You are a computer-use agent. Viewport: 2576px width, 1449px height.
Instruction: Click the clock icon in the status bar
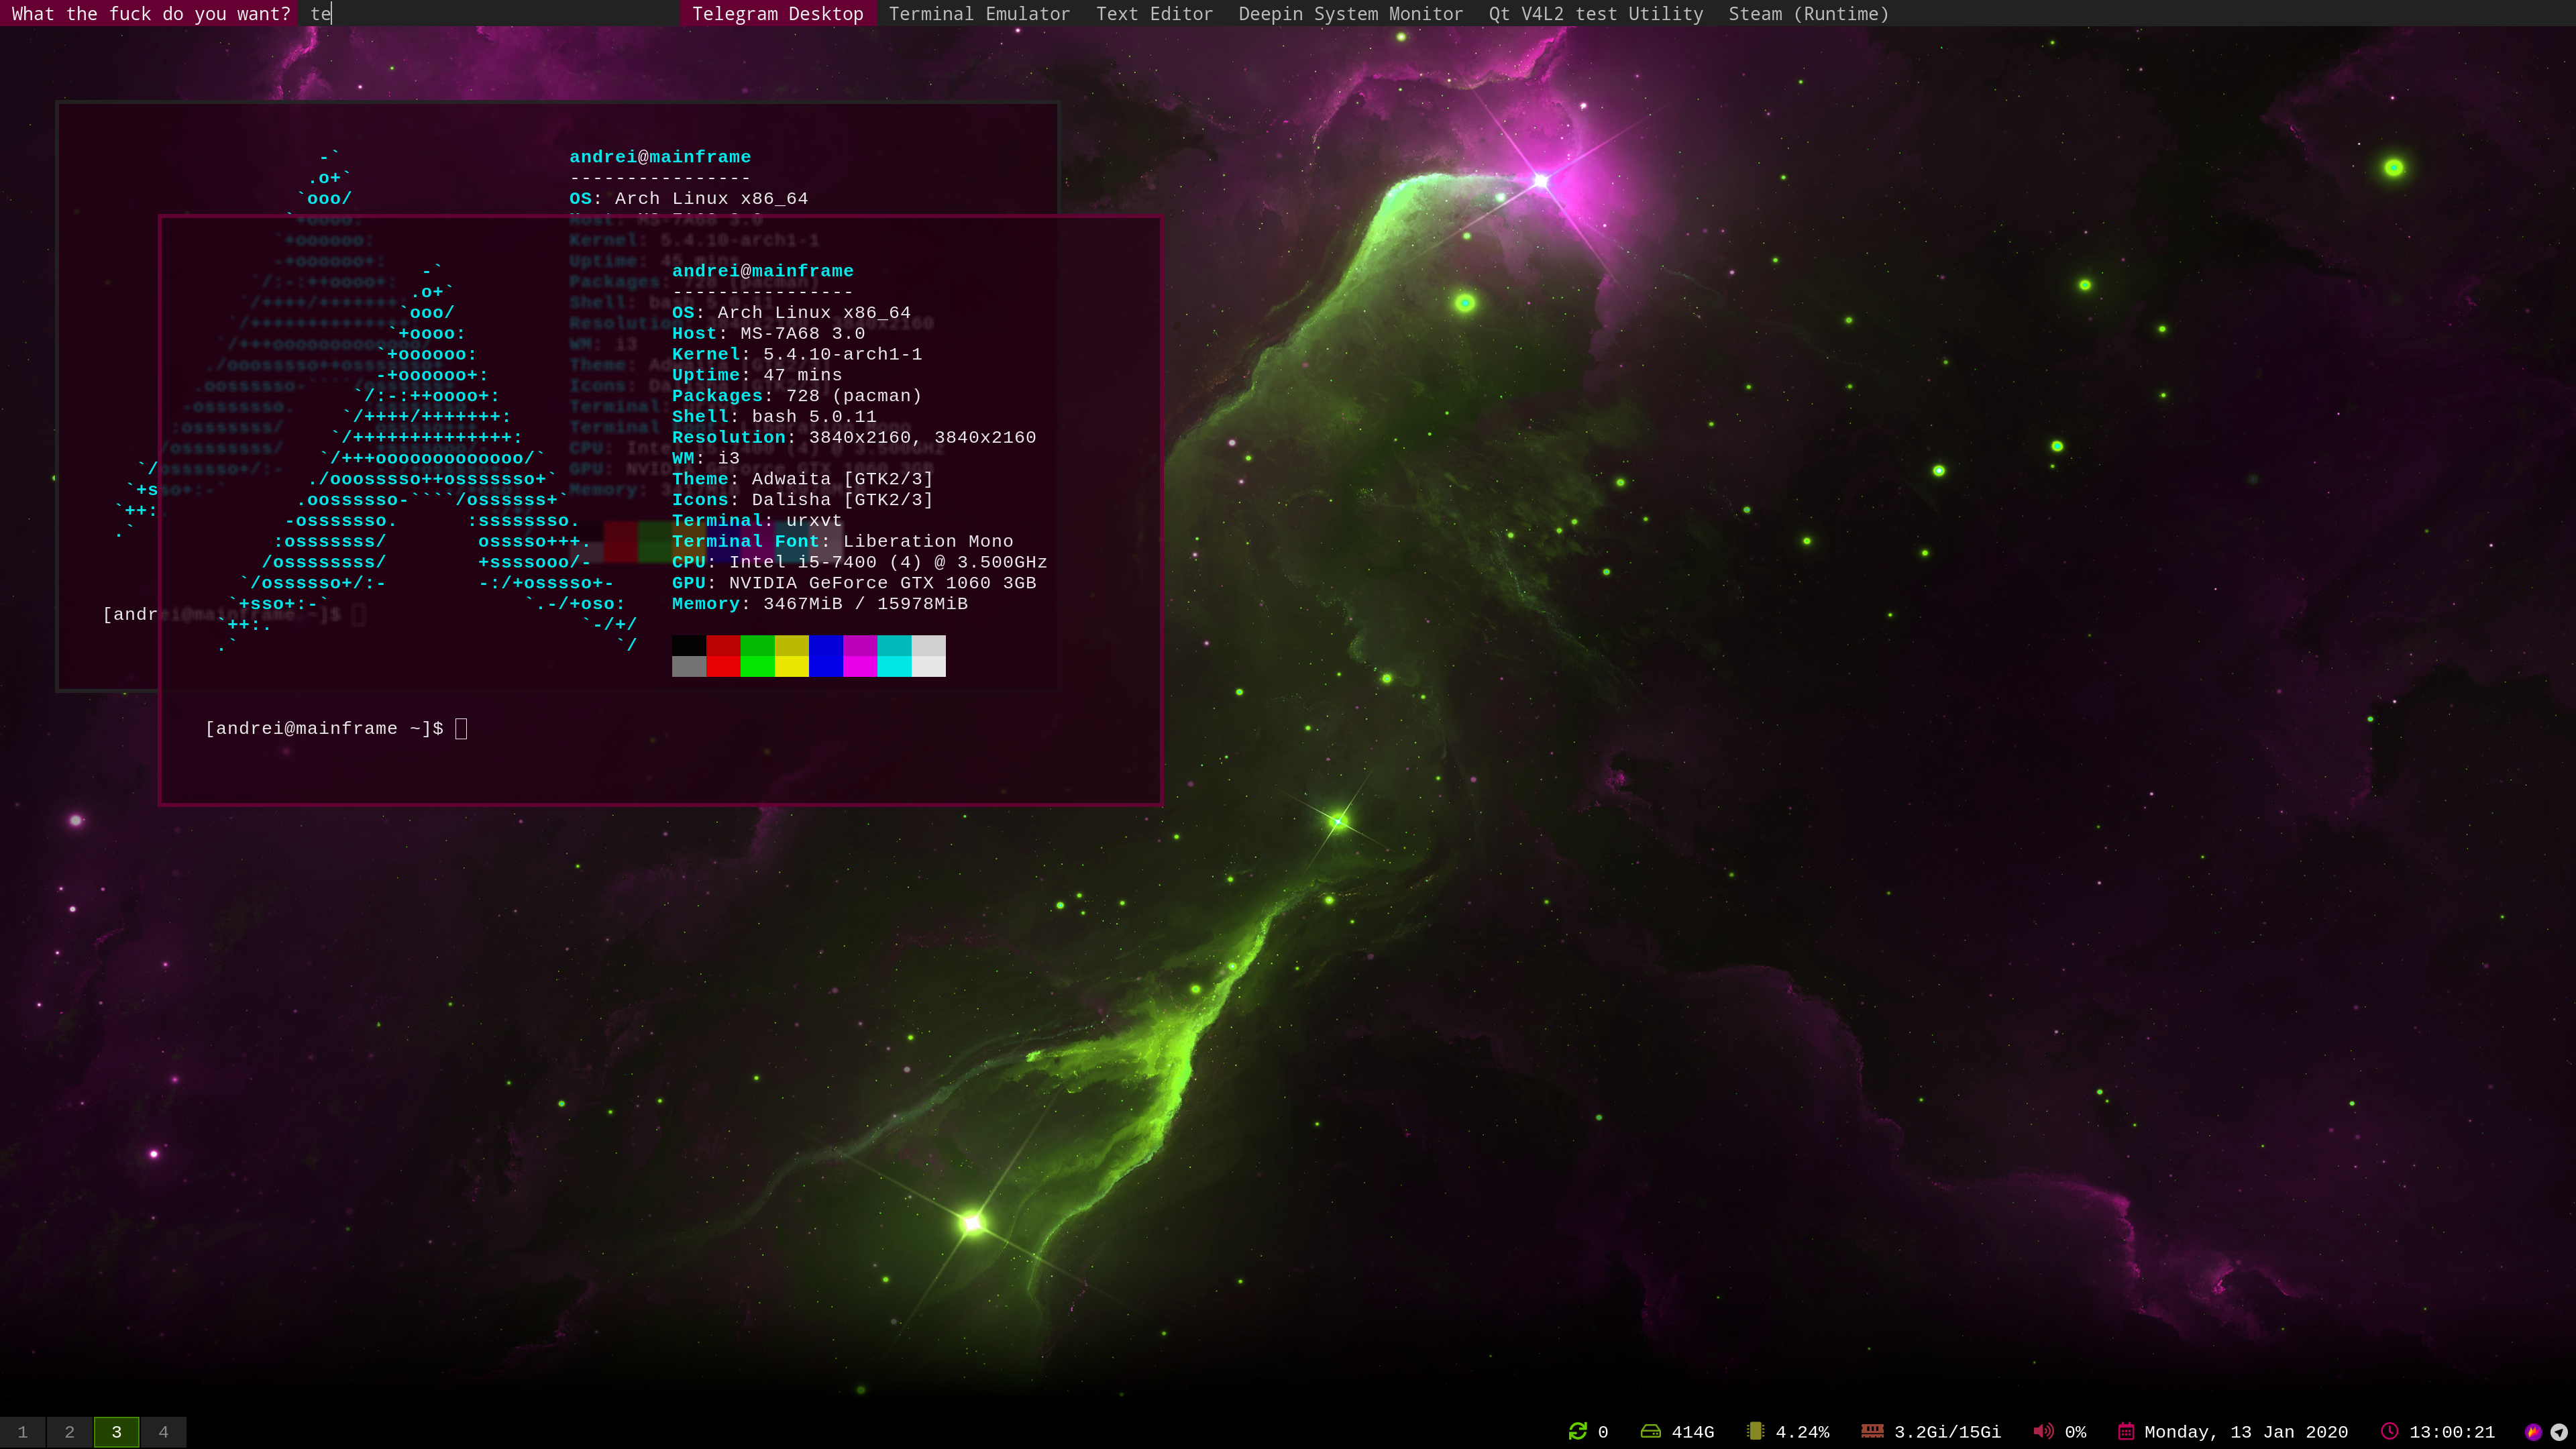[2389, 1431]
